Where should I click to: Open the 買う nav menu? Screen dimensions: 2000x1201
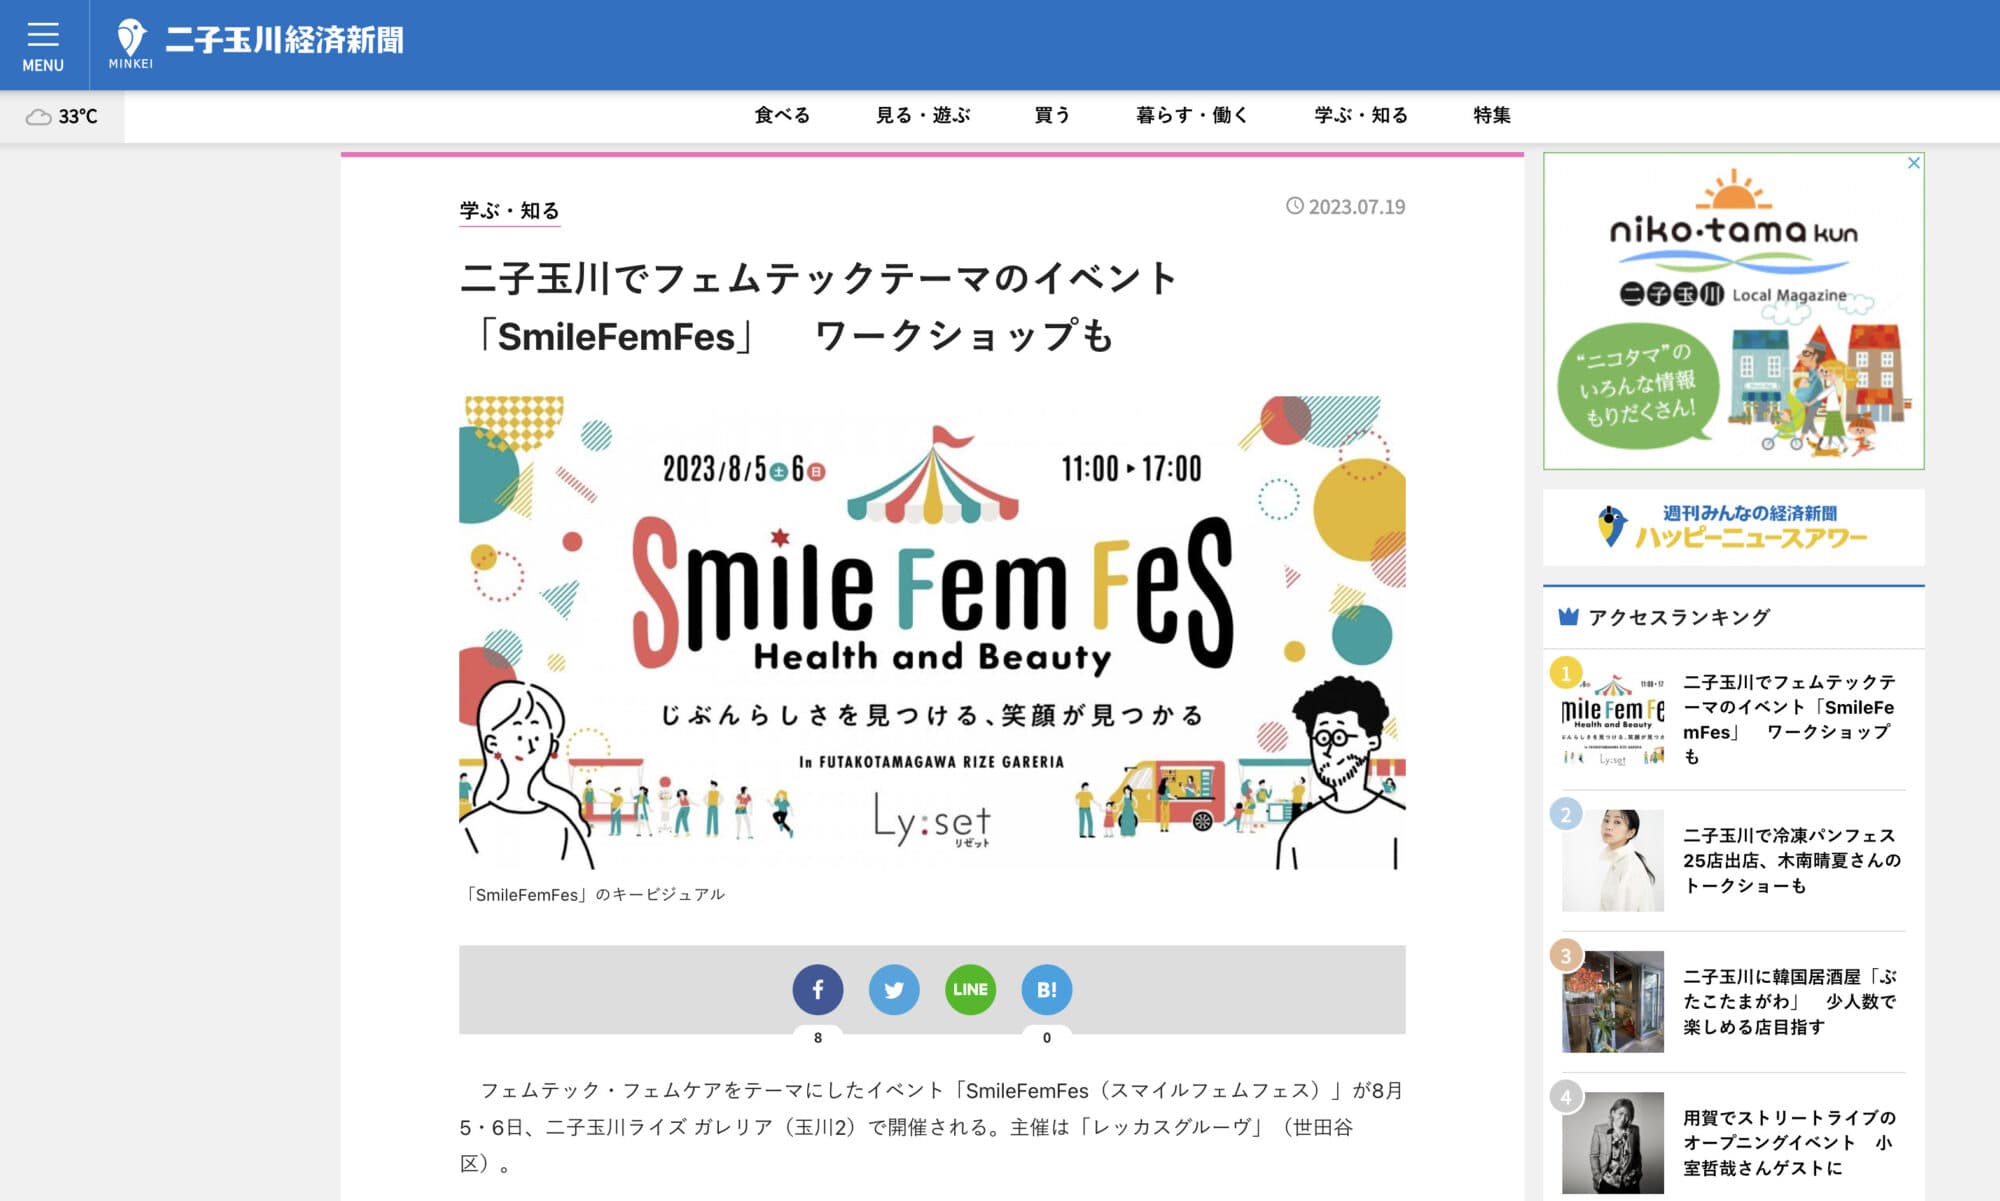point(1052,115)
